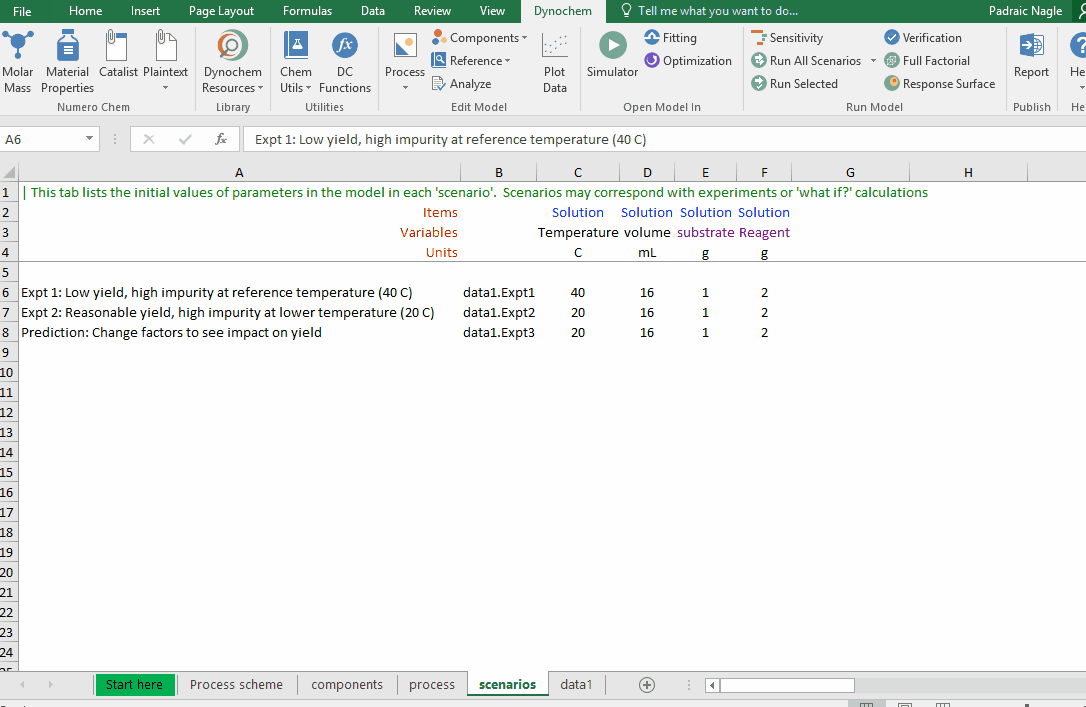Open the Simulator

[x=612, y=57]
